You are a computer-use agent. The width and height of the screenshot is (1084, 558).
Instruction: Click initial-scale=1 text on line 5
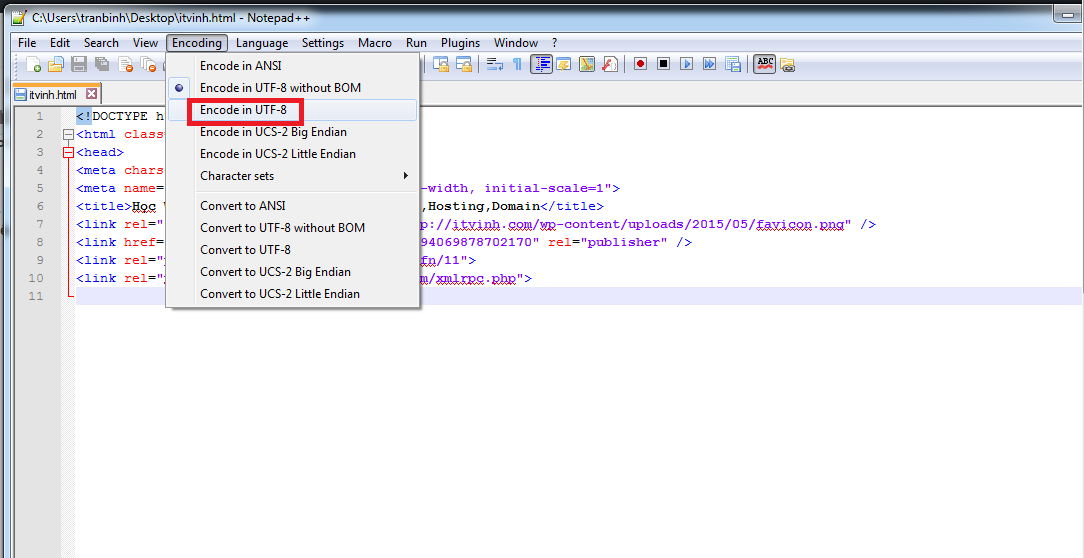(544, 188)
